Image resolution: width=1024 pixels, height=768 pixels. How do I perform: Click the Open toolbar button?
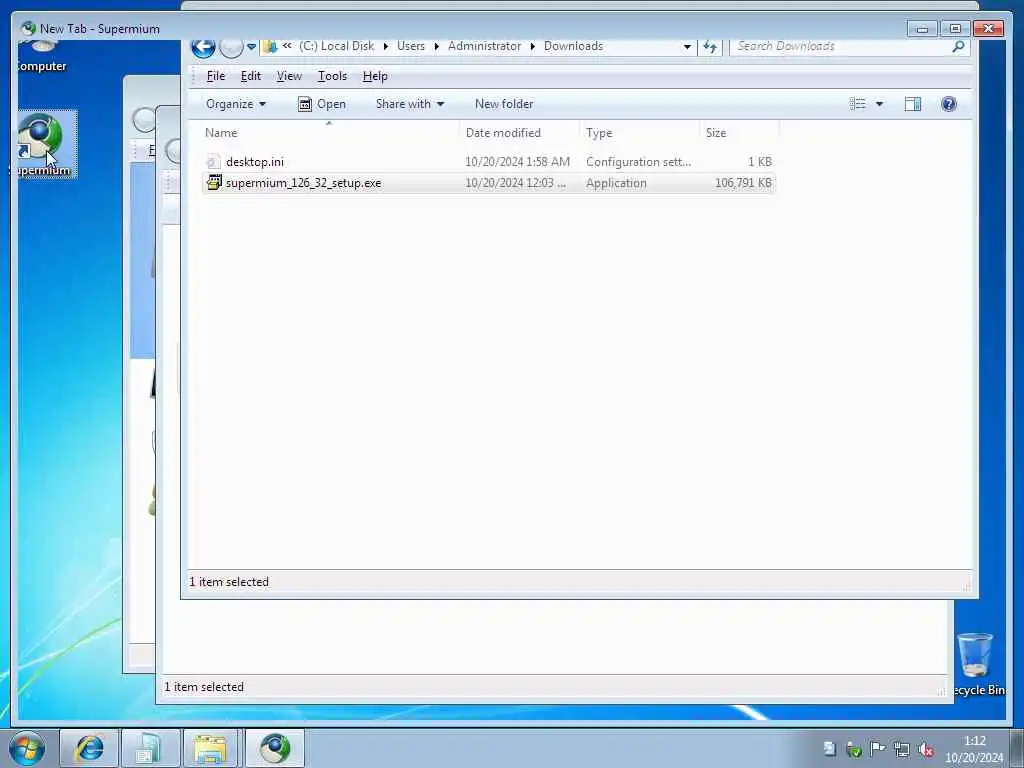(321, 104)
